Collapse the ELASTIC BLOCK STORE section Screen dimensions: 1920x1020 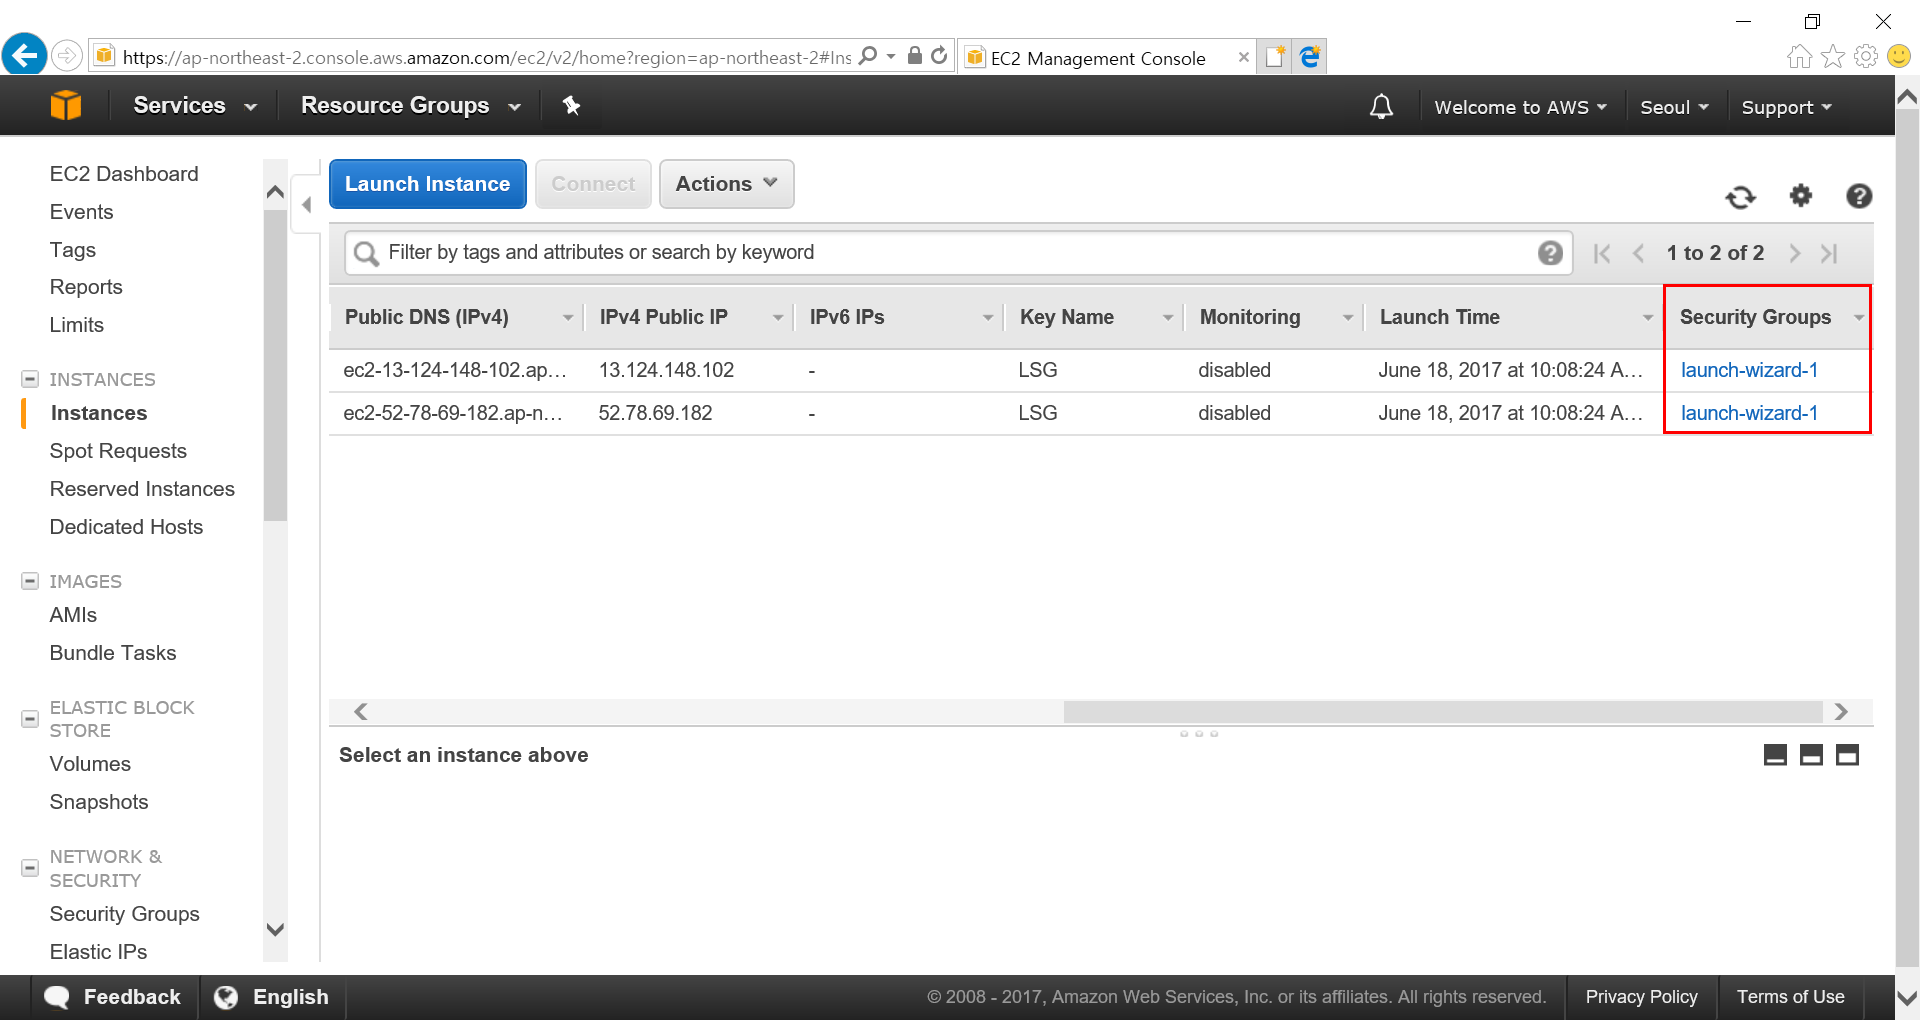pyautogui.click(x=30, y=719)
